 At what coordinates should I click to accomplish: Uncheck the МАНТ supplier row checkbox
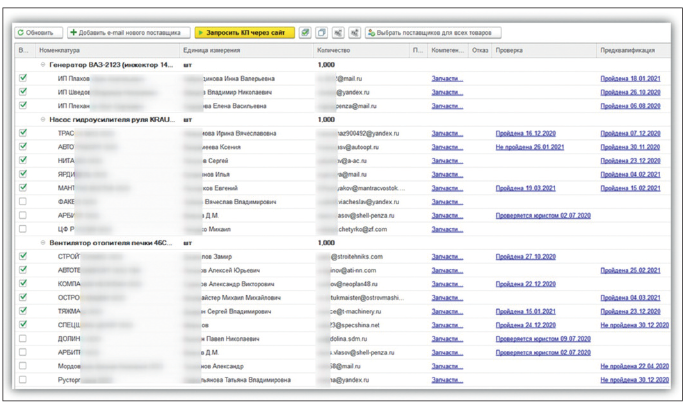pyautogui.click(x=23, y=187)
